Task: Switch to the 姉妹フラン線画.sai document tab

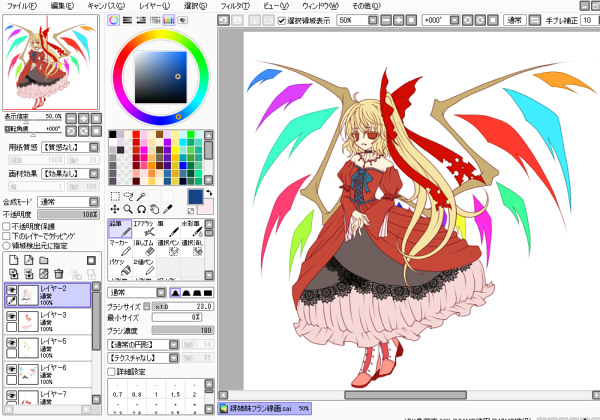Action: click(x=265, y=409)
